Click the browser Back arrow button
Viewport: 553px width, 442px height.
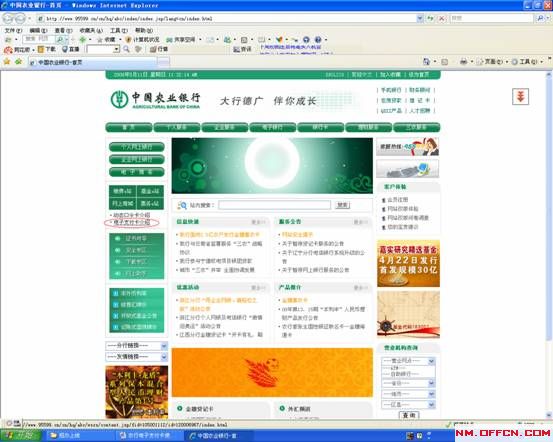[8, 18]
